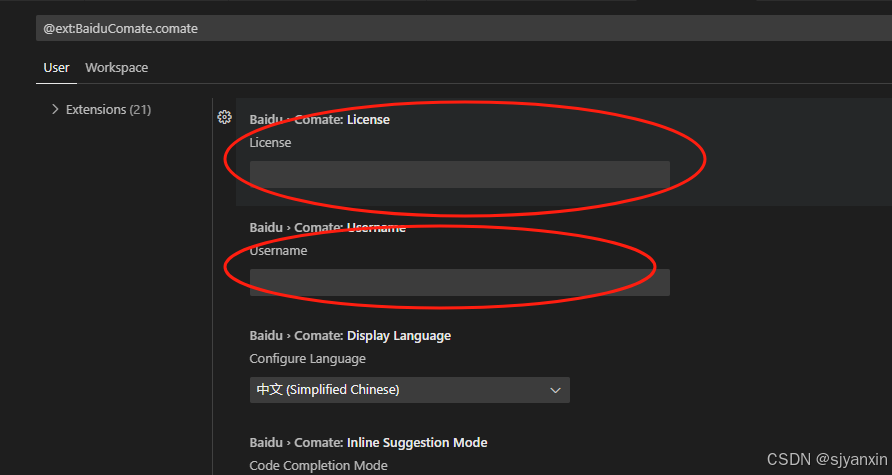The height and width of the screenshot is (475, 892).
Task: Expand the Extensions (21) tree chevron
Action: click(55, 109)
